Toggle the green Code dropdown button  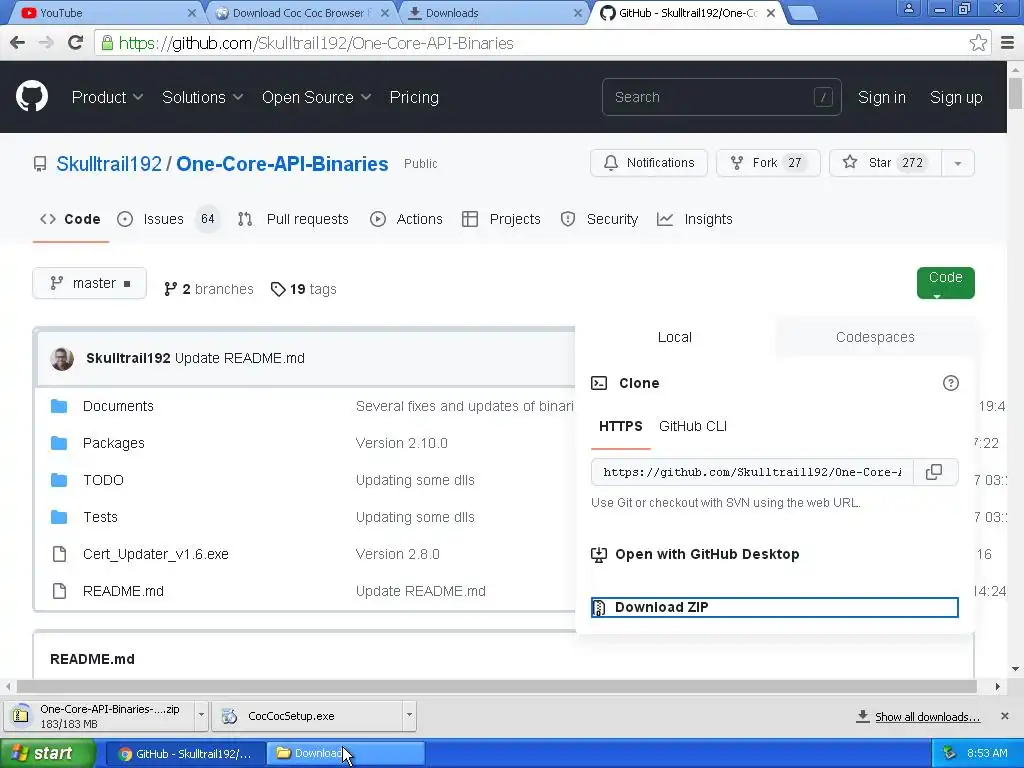point(946,283)
